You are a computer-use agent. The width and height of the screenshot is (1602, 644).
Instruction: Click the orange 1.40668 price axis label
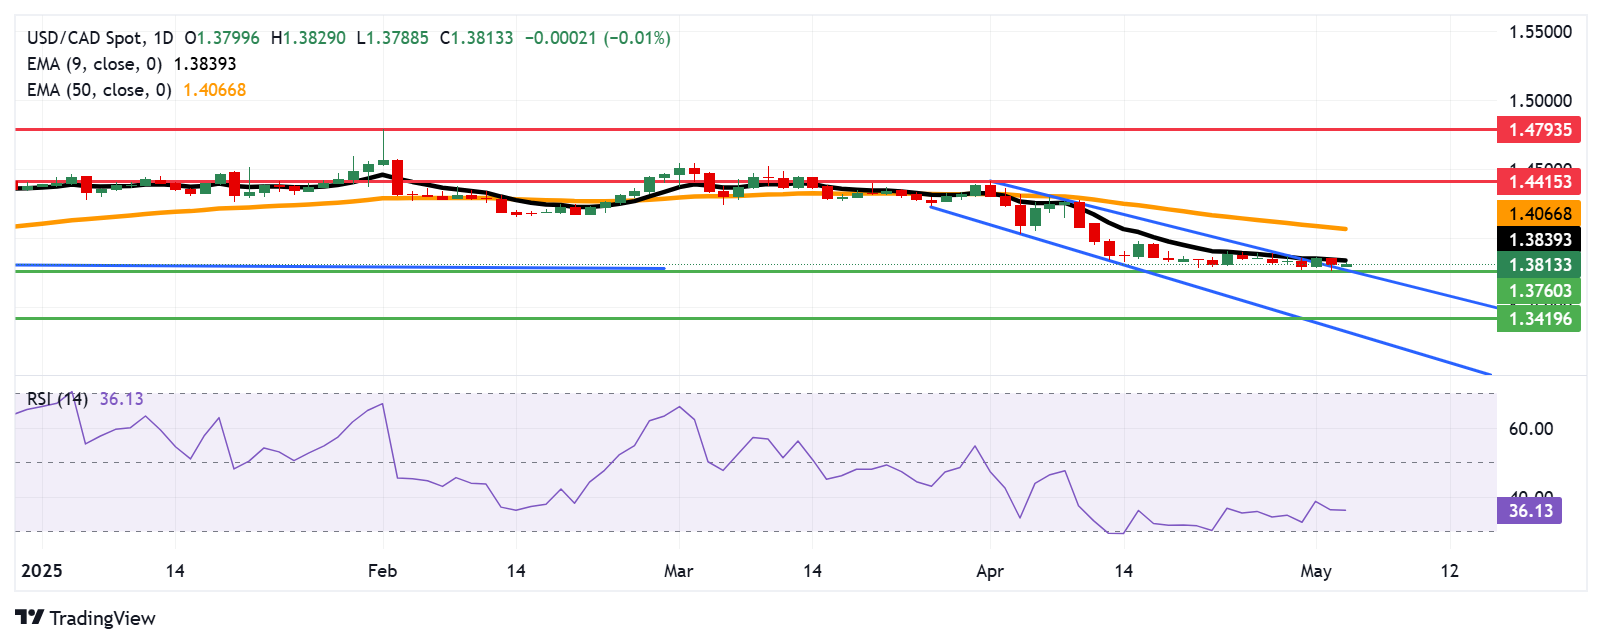(1540, 213)
